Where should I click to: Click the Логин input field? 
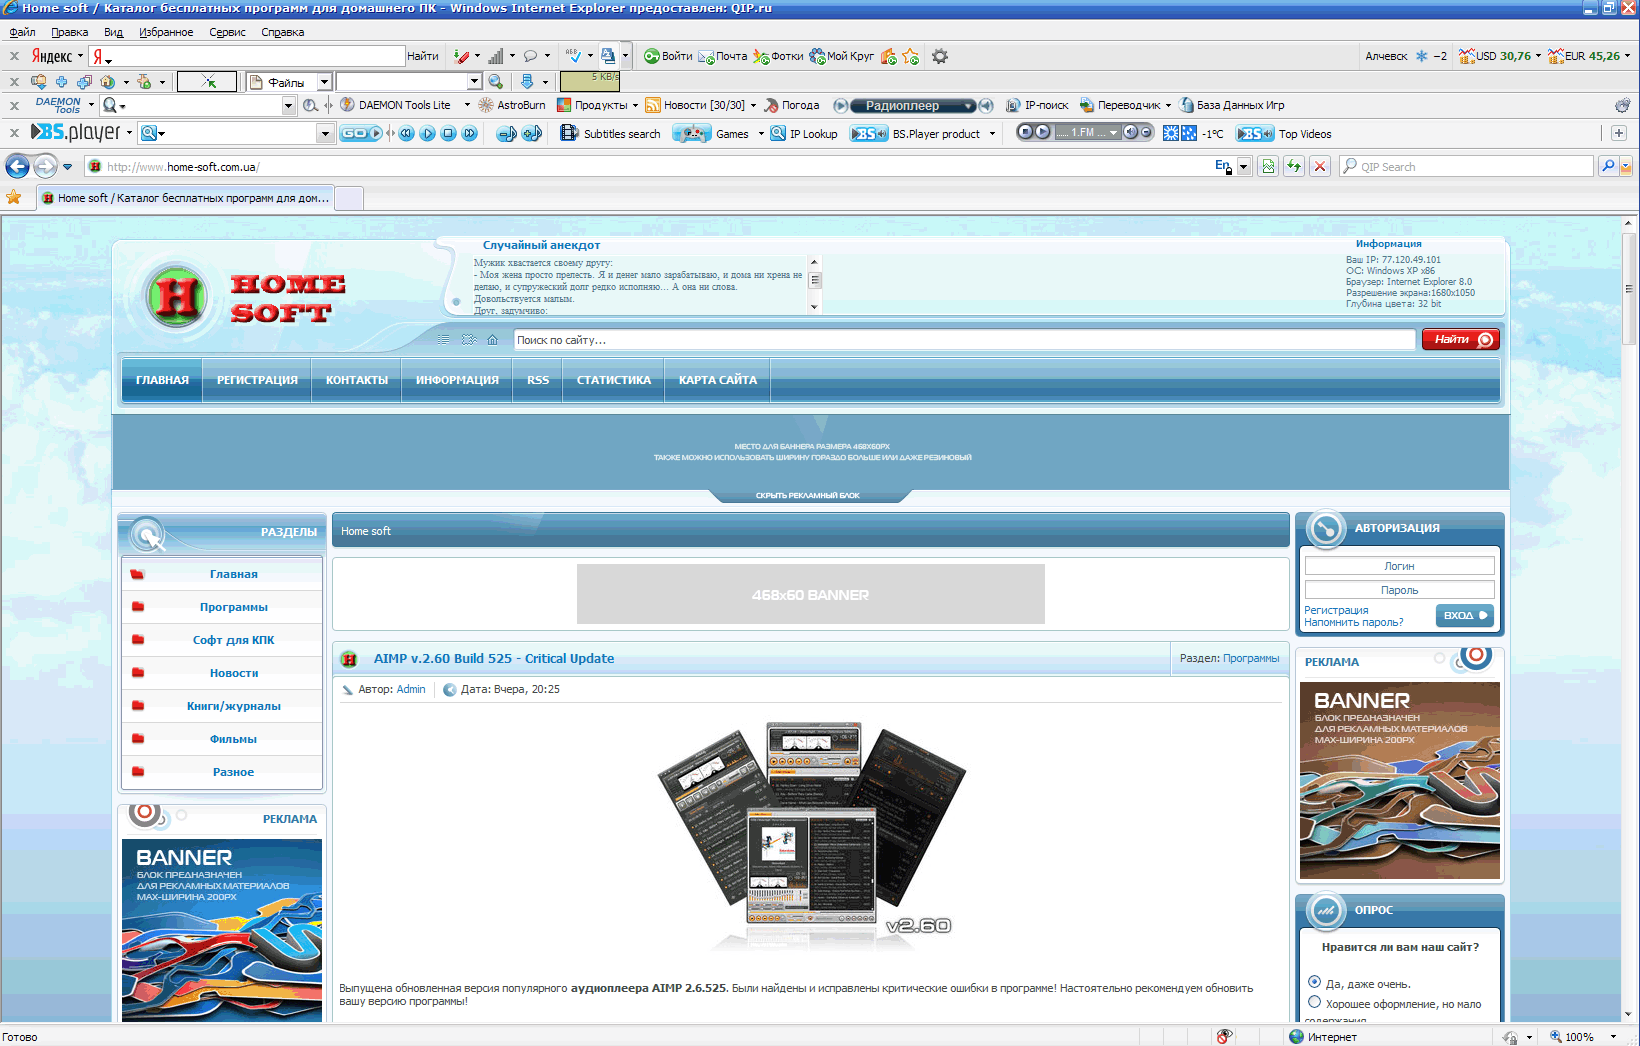[1398, 566]
